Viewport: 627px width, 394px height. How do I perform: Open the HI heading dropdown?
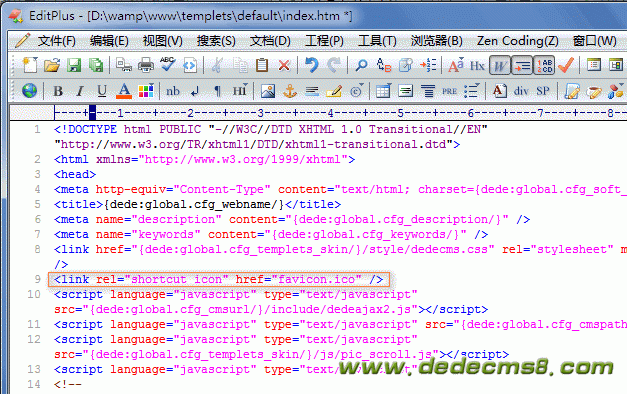(x=240, y=91)
